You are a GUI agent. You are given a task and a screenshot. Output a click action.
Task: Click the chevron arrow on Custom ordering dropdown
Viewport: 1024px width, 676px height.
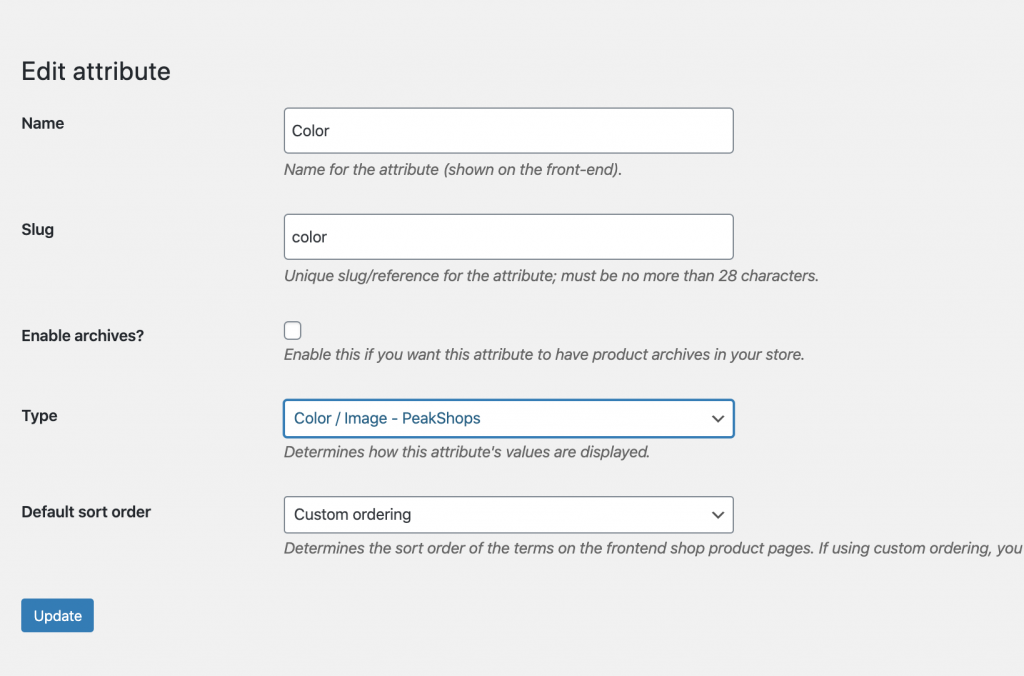point(718,515)
